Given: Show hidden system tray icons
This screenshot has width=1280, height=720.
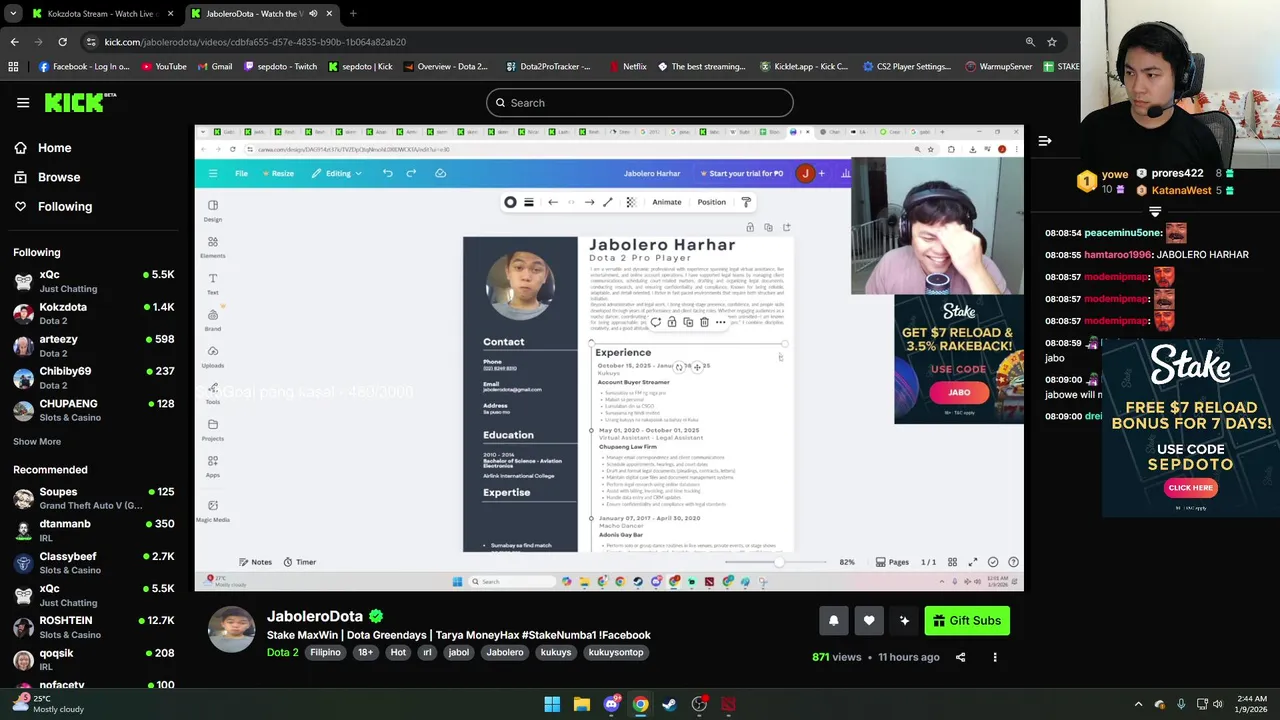Looking at the screenshot, I should (1138, 705).
